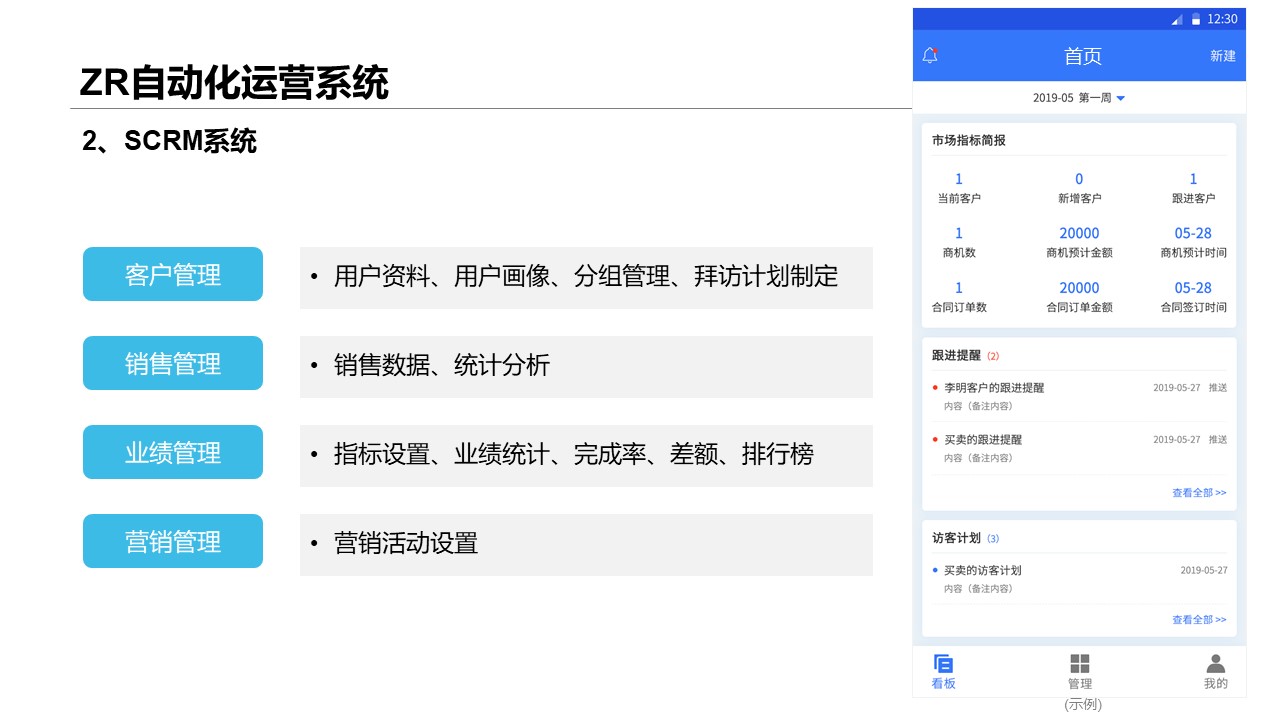The height and width of the screenshot is (720, 1280).
Task: Tap the signal strength icon in status bar
Action: (x=1176, y=19)
